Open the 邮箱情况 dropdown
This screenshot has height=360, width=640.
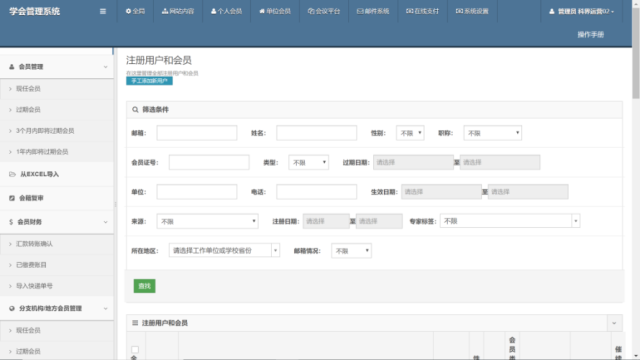tap(351, 251)
